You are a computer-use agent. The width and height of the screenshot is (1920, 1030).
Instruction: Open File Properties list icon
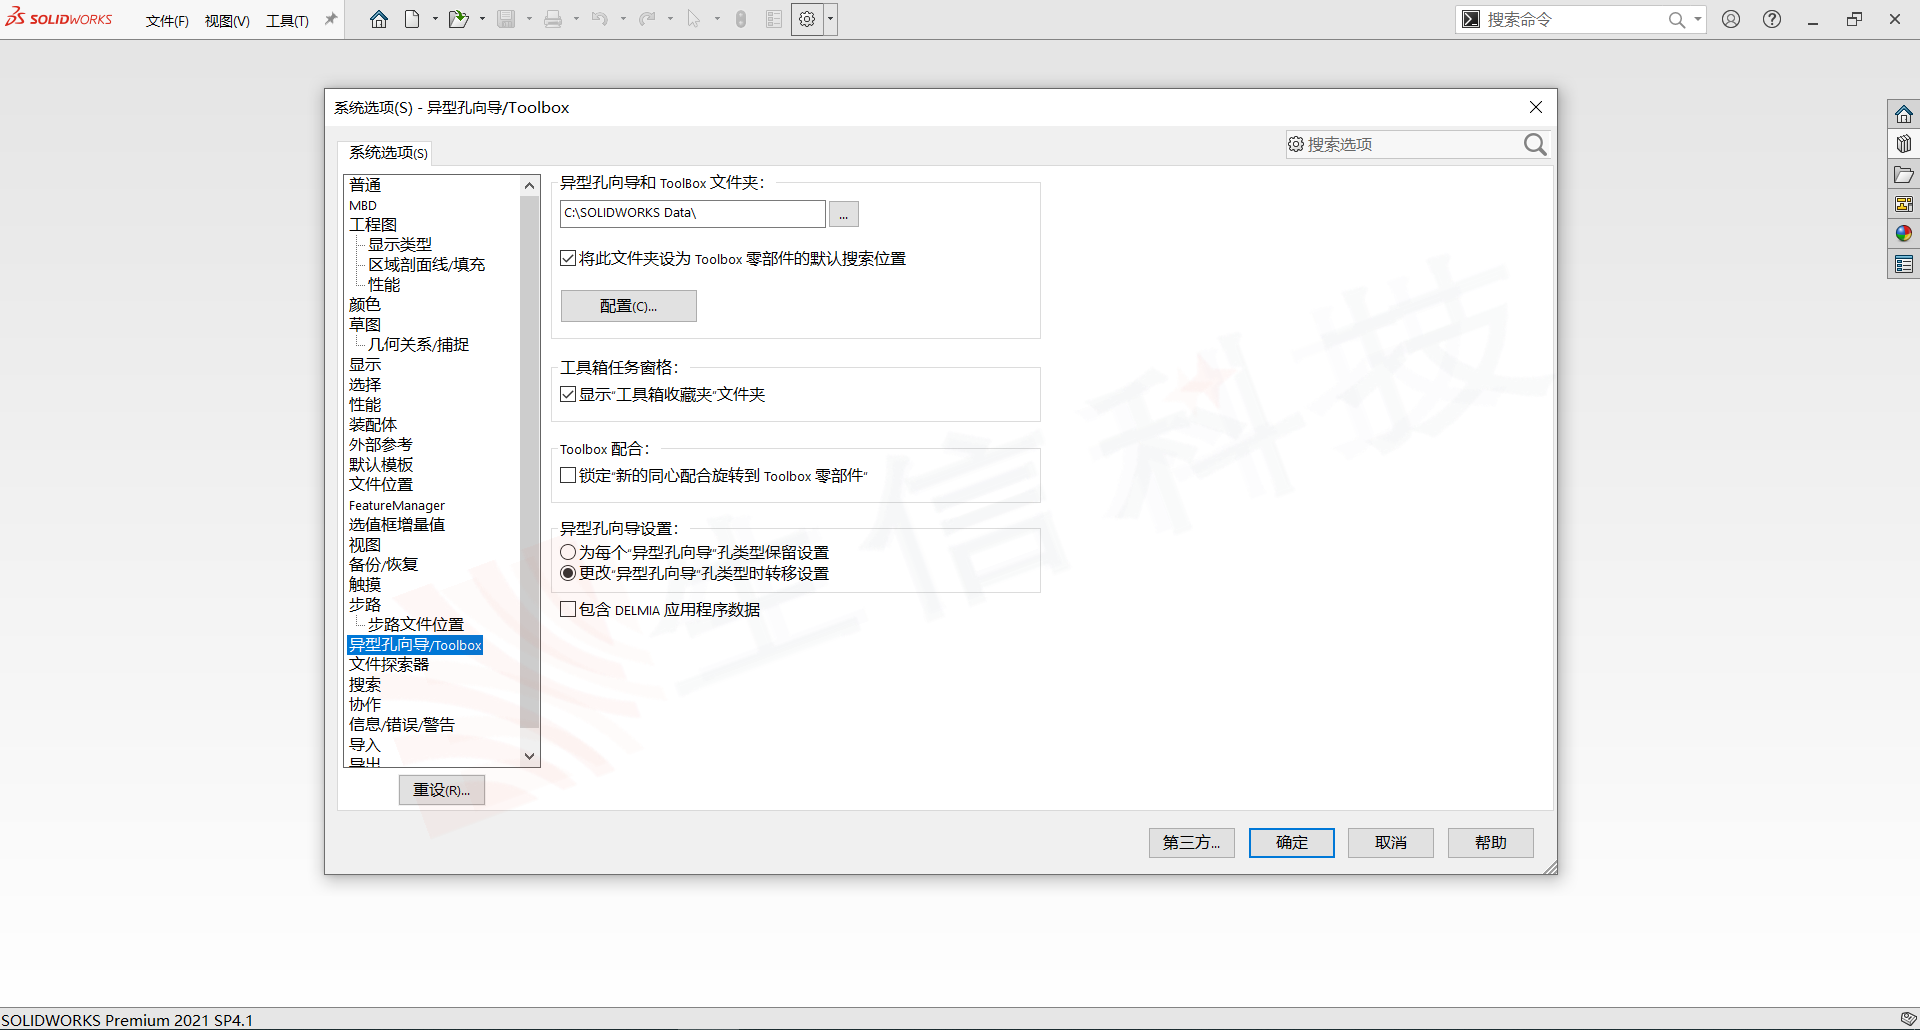point(773,19)
